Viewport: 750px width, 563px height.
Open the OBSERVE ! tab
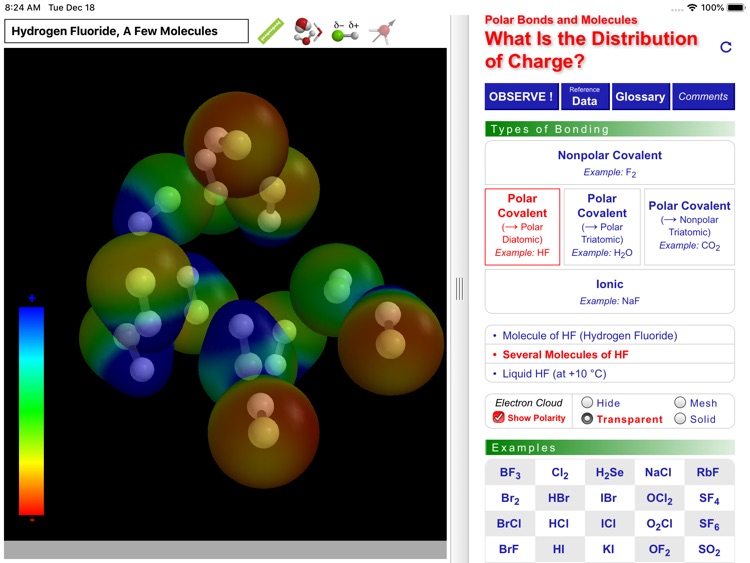point(521,97)
